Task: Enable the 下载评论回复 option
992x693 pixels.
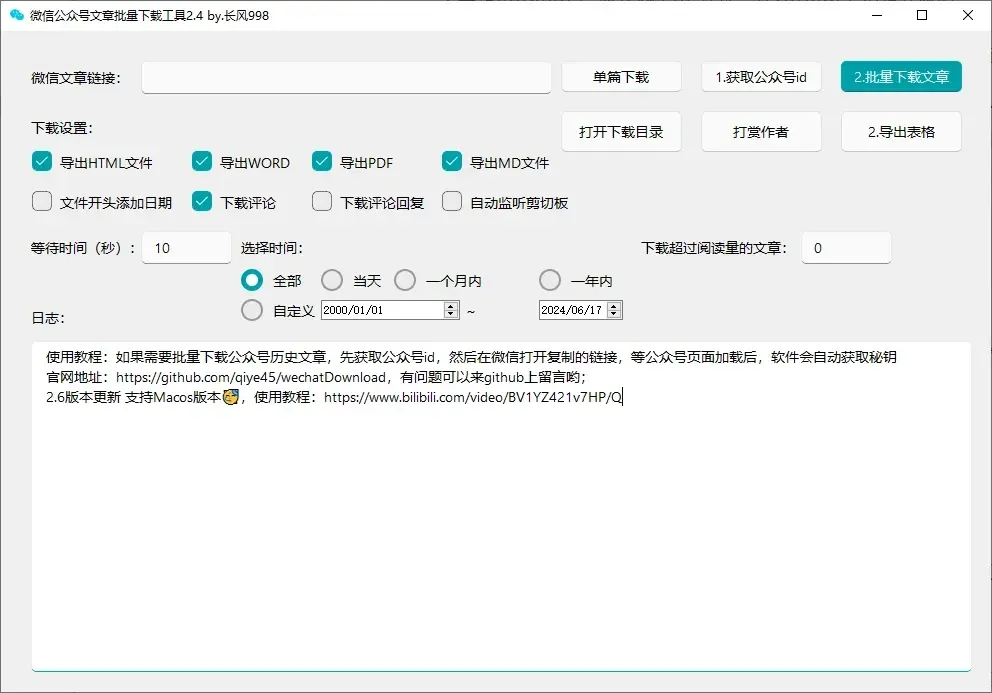Action: tap(321, 201)
